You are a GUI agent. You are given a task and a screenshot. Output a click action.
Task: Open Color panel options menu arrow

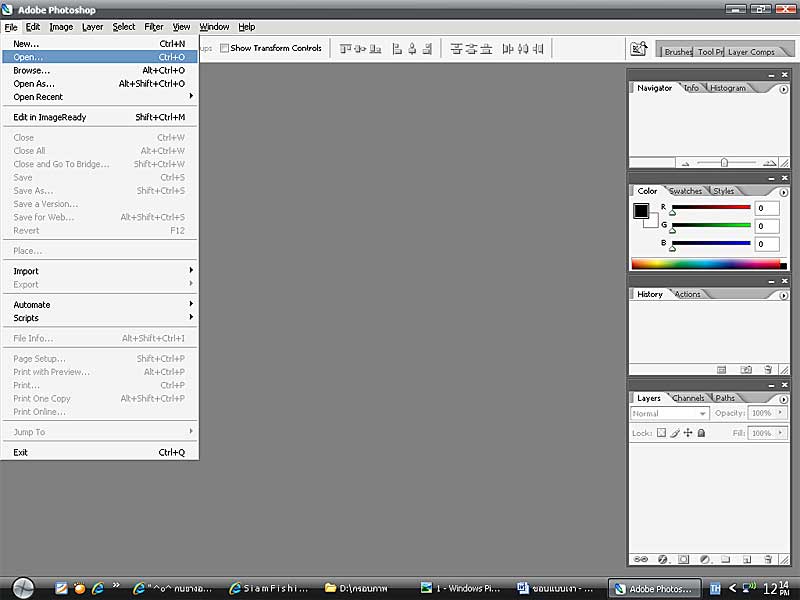coord(784,192)
